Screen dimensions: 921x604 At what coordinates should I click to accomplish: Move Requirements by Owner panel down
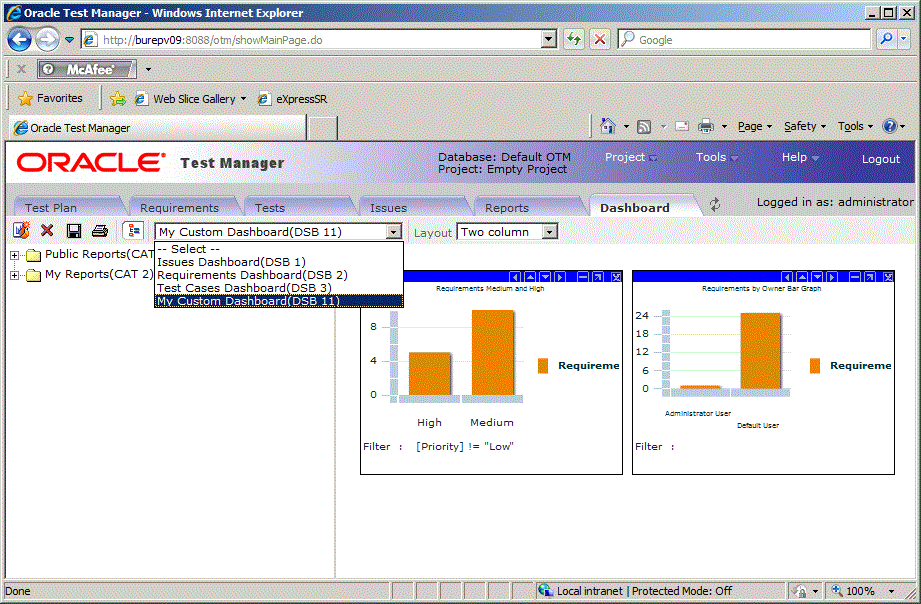817,277
